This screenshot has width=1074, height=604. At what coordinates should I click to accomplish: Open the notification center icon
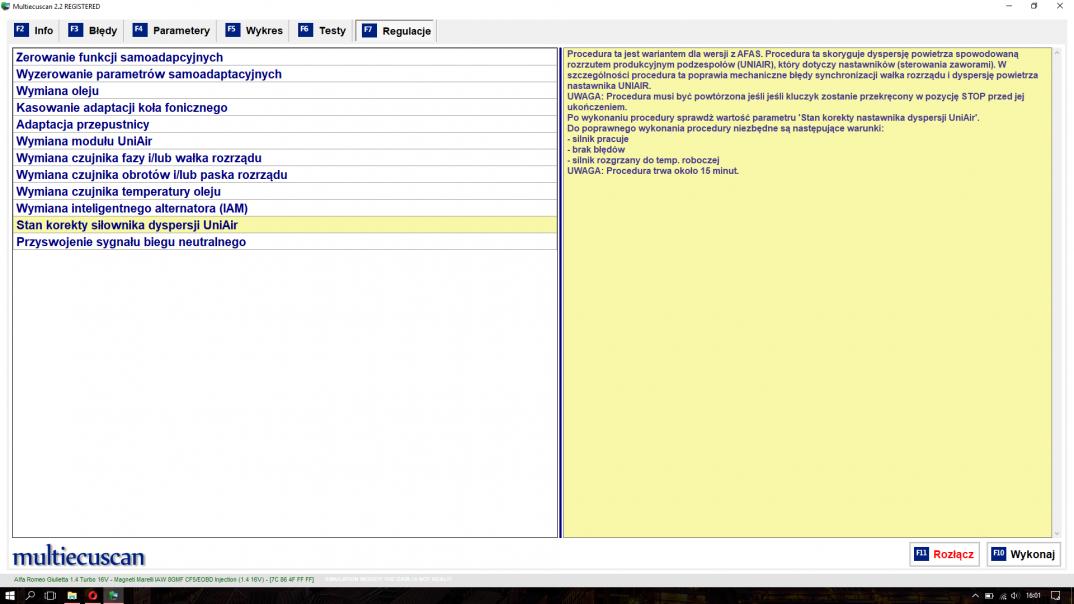pos(1056,596)
